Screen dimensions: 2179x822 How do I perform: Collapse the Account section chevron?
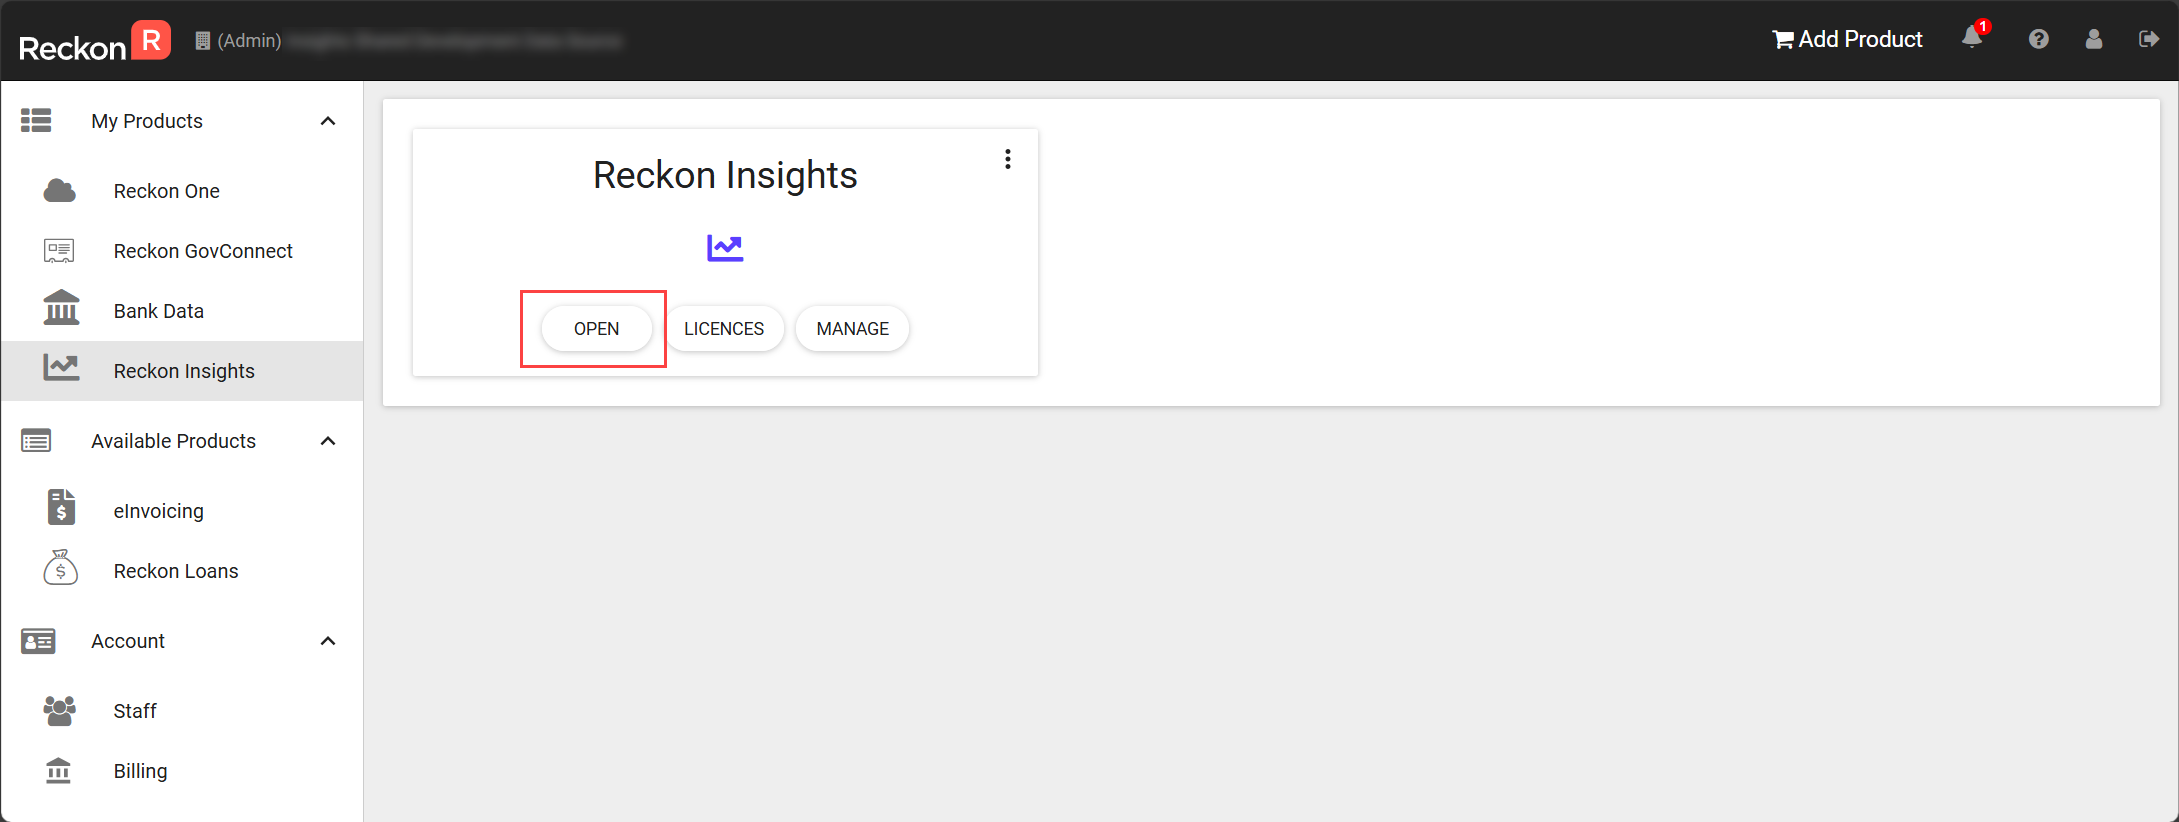point(328,641)
